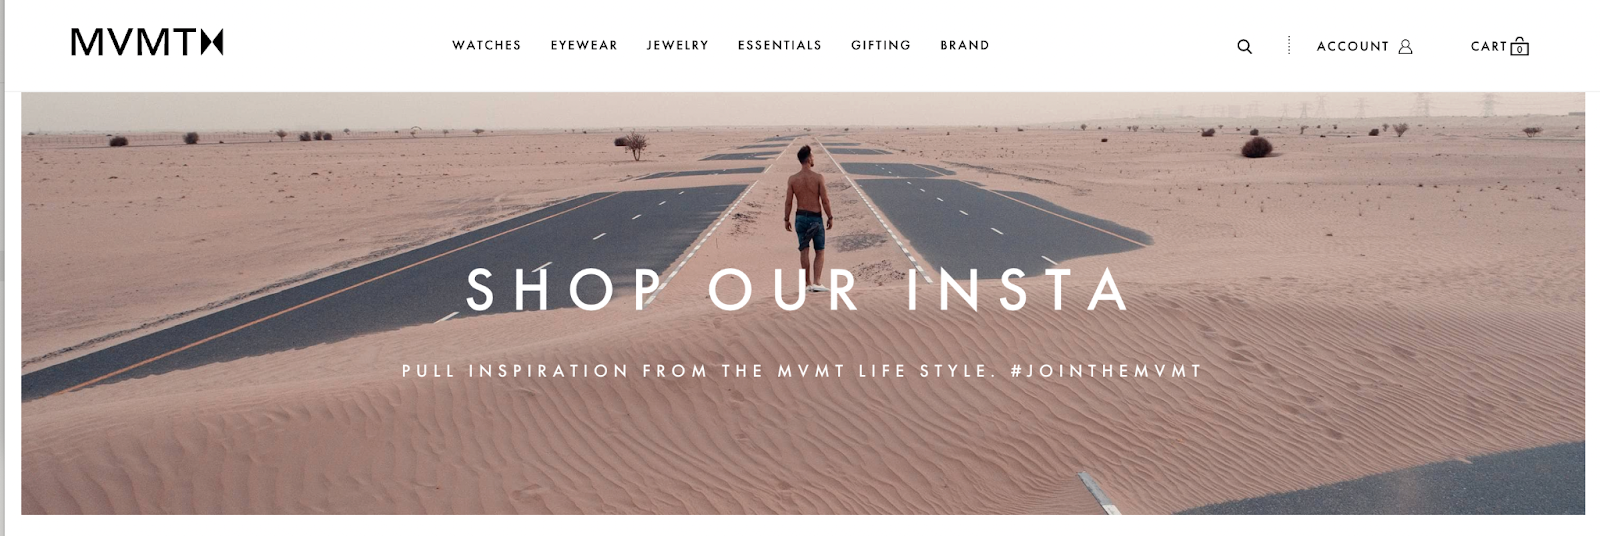Click the dotted divider beside search
The width and height of the screenshot is (1600, 536).
pyautogui.click(x=1289, y=45)
